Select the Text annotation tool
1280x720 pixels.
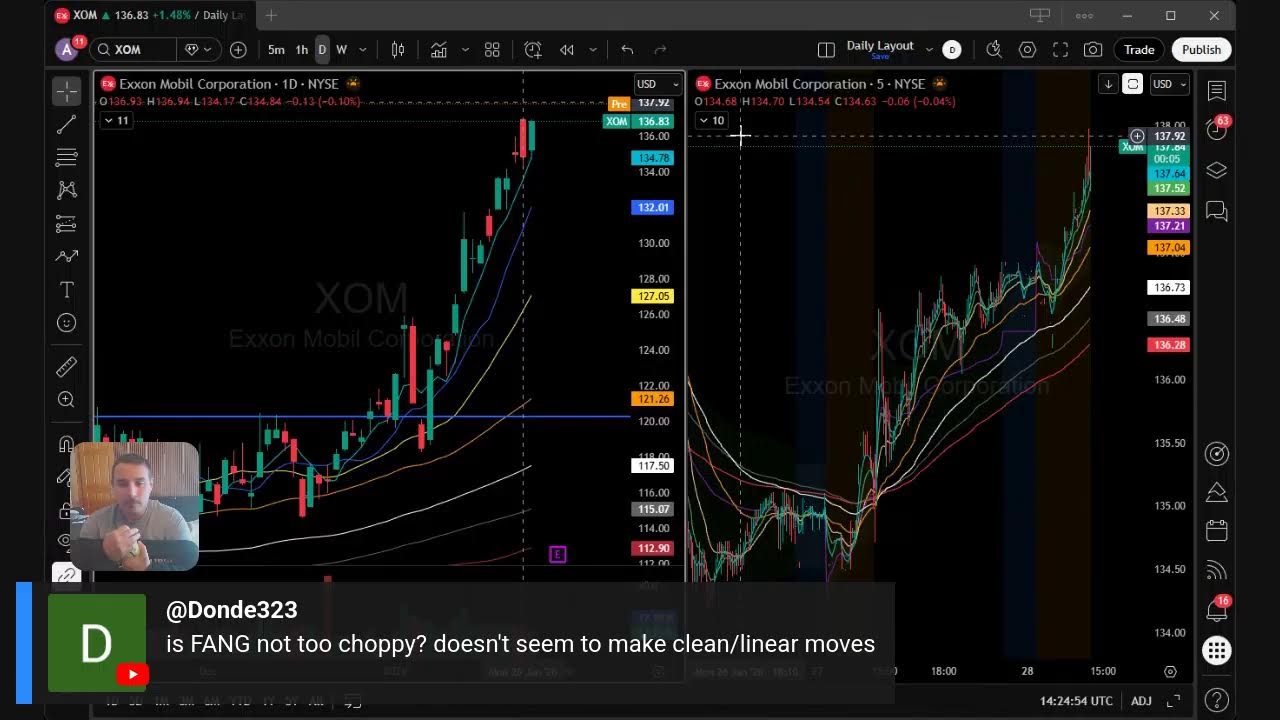(66, 289)
